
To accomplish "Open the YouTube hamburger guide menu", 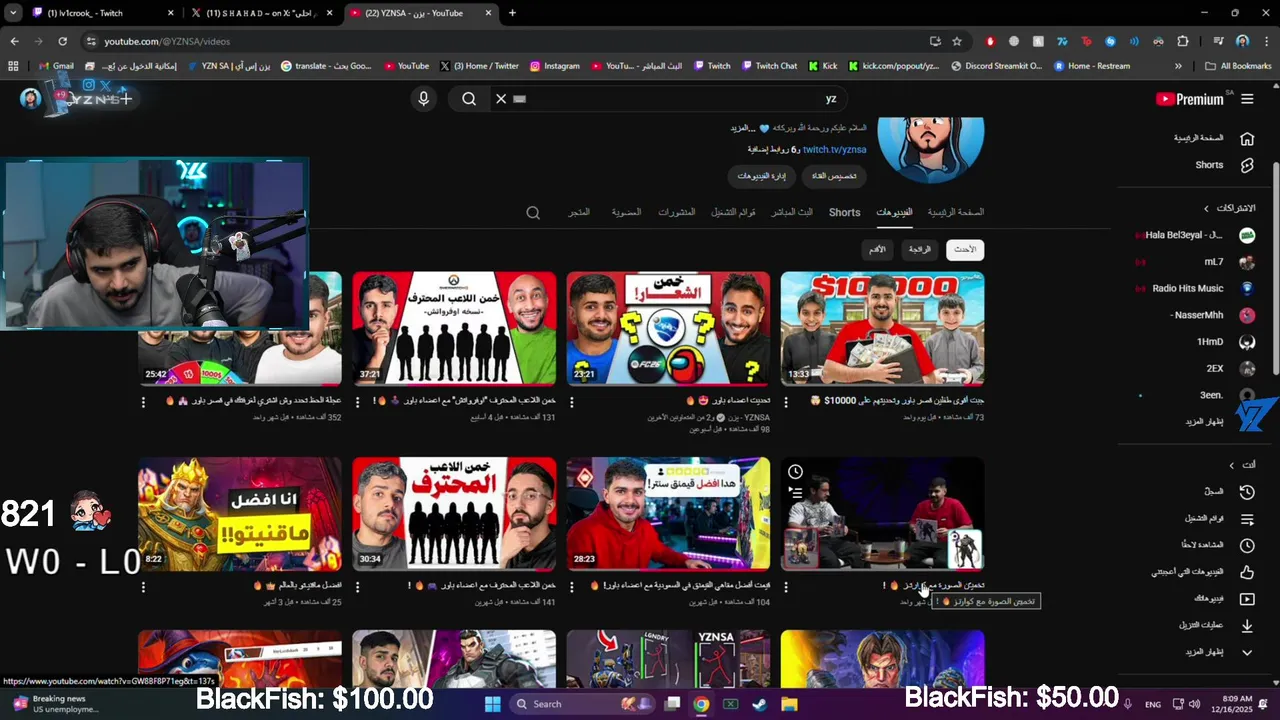I will (x=1247, y=99).
